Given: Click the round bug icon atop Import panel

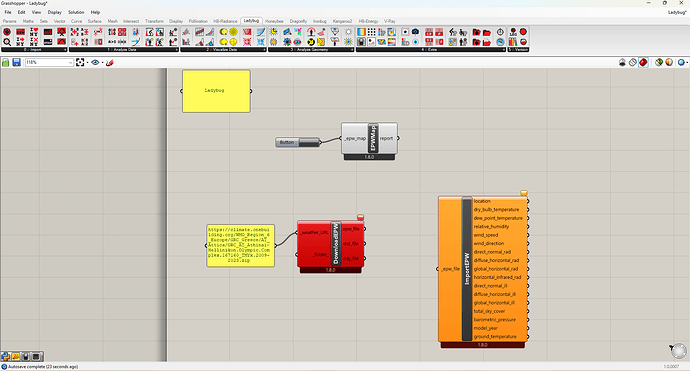Looking at the screenshot, I should click(7, 32).
